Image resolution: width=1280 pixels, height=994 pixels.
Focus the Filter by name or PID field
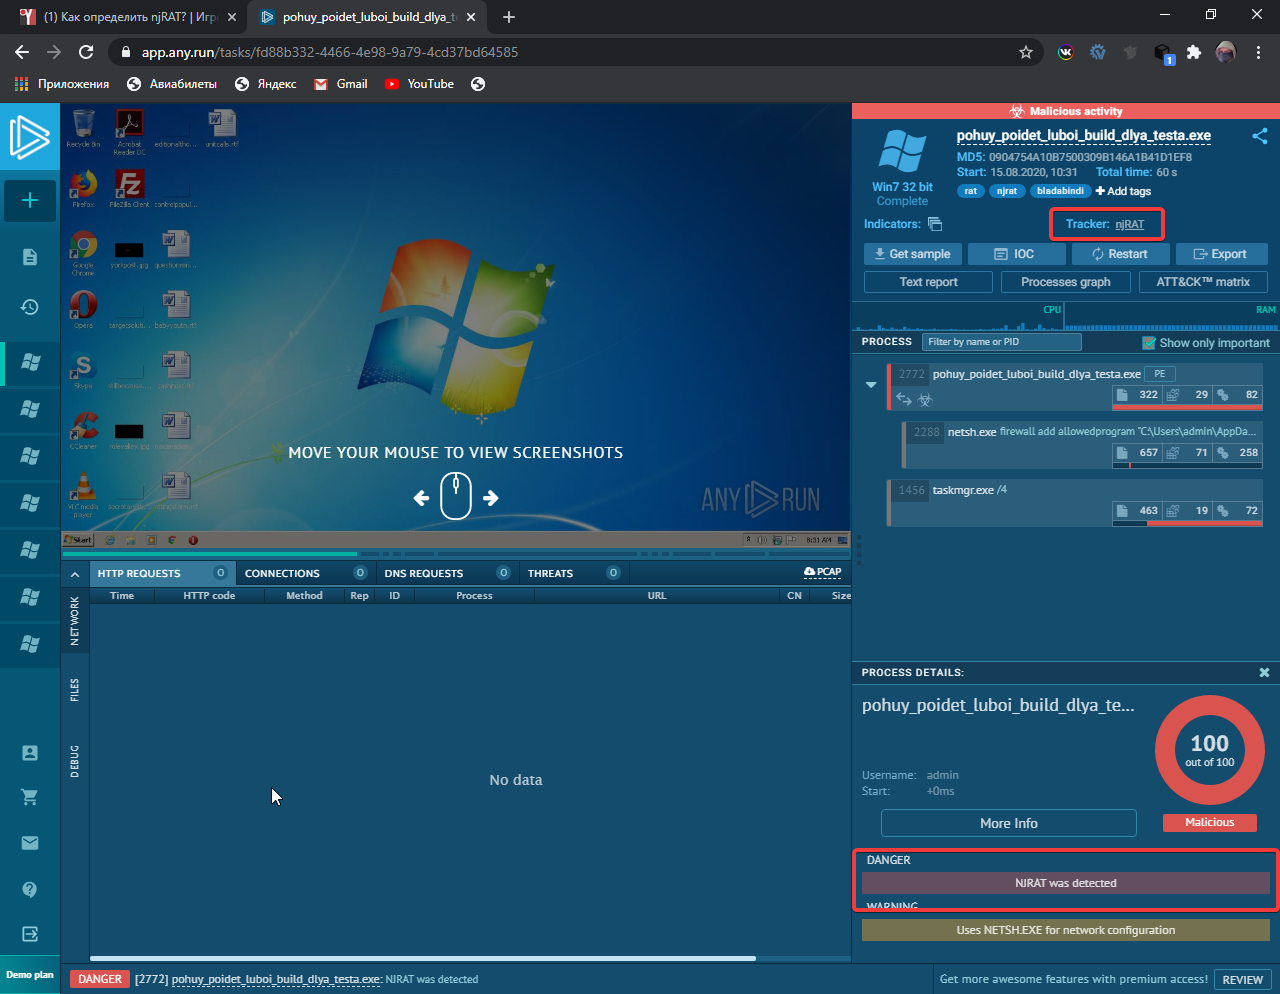click(1000, 342)
